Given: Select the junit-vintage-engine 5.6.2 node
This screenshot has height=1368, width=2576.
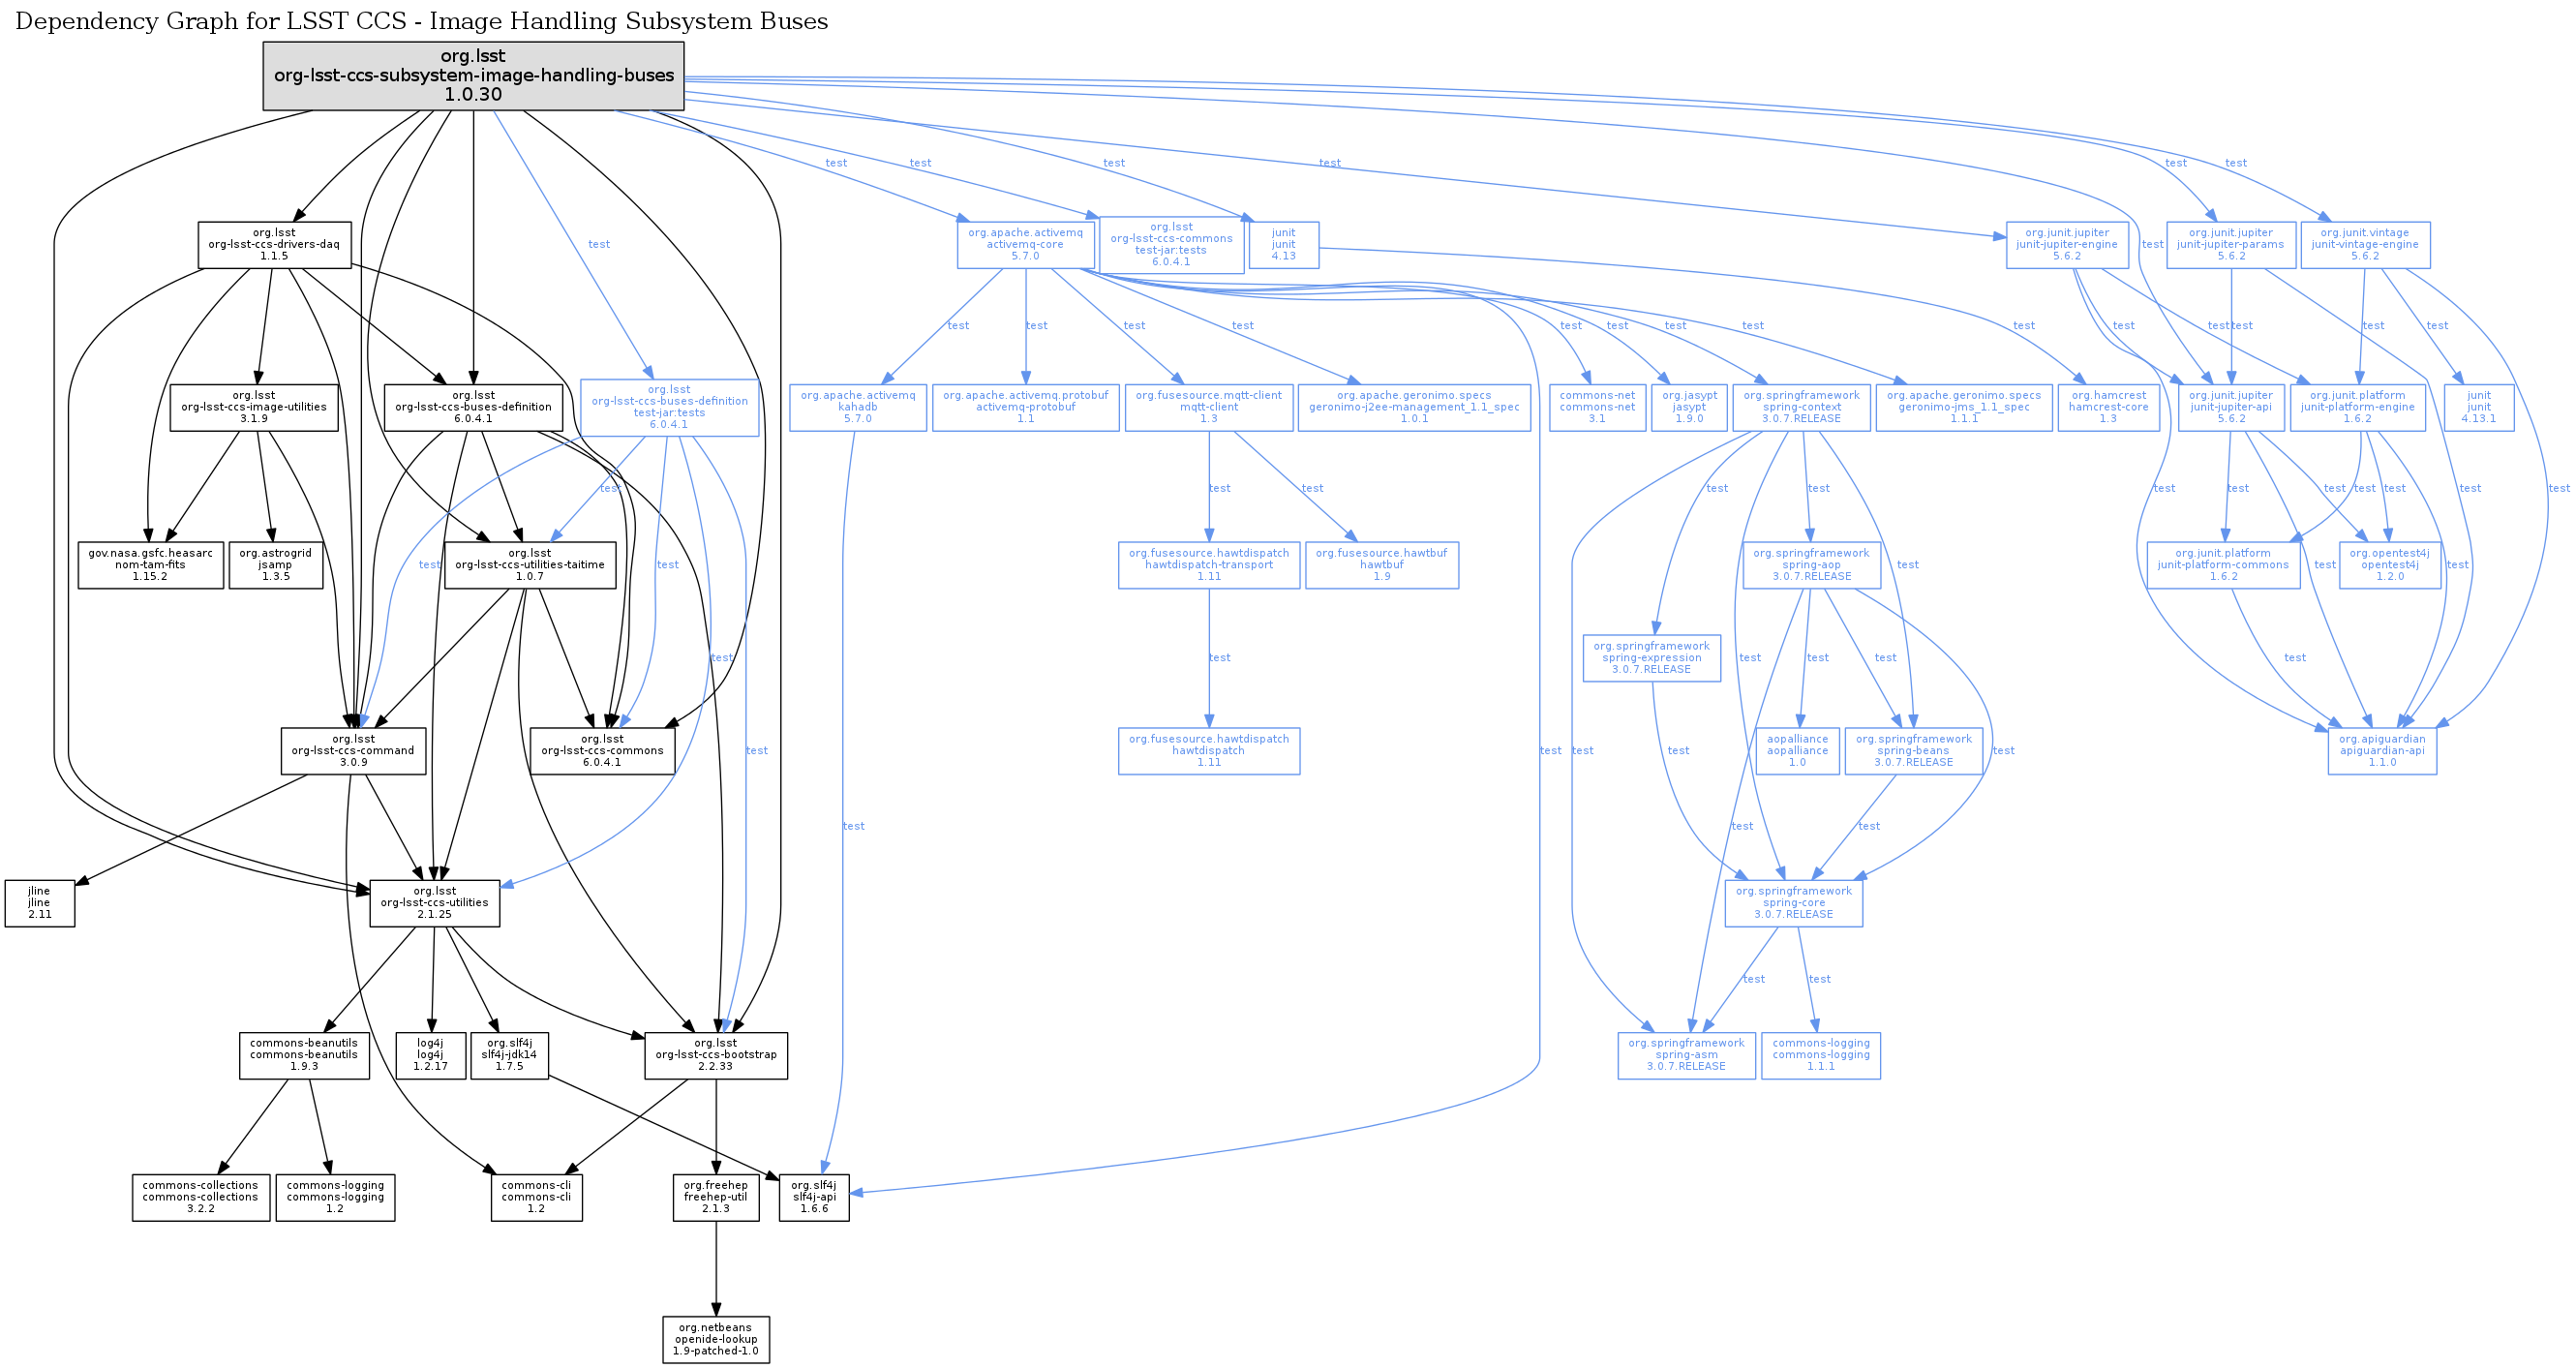Looking at the screenshot, I should (2364, 245).
